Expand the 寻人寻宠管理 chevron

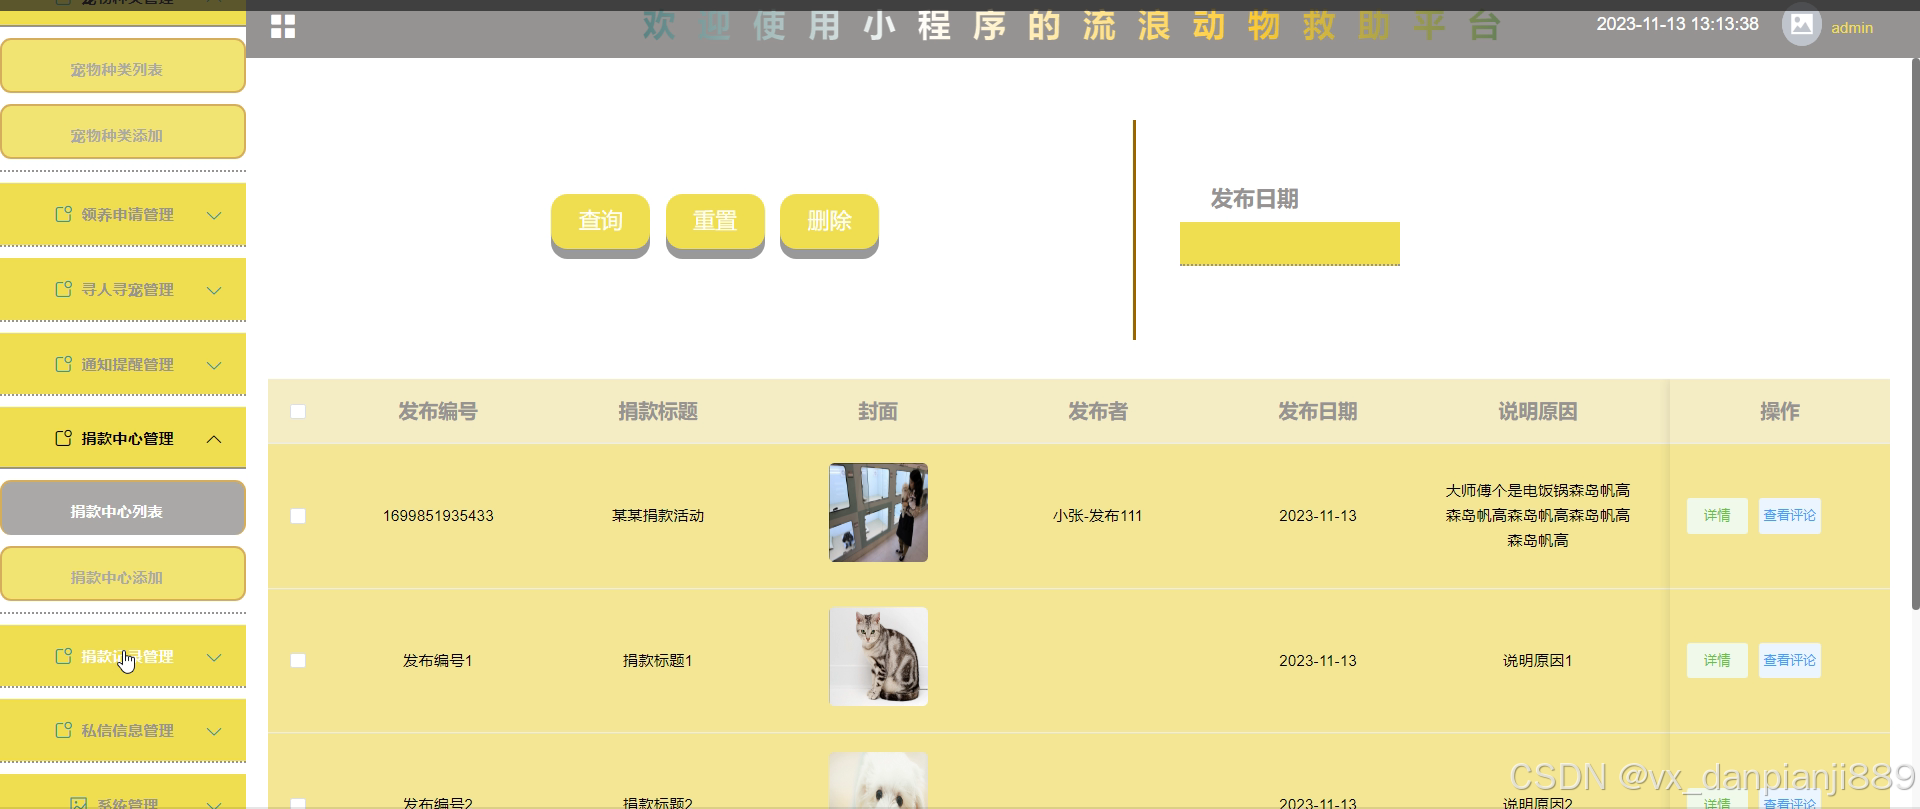point(214,290)
